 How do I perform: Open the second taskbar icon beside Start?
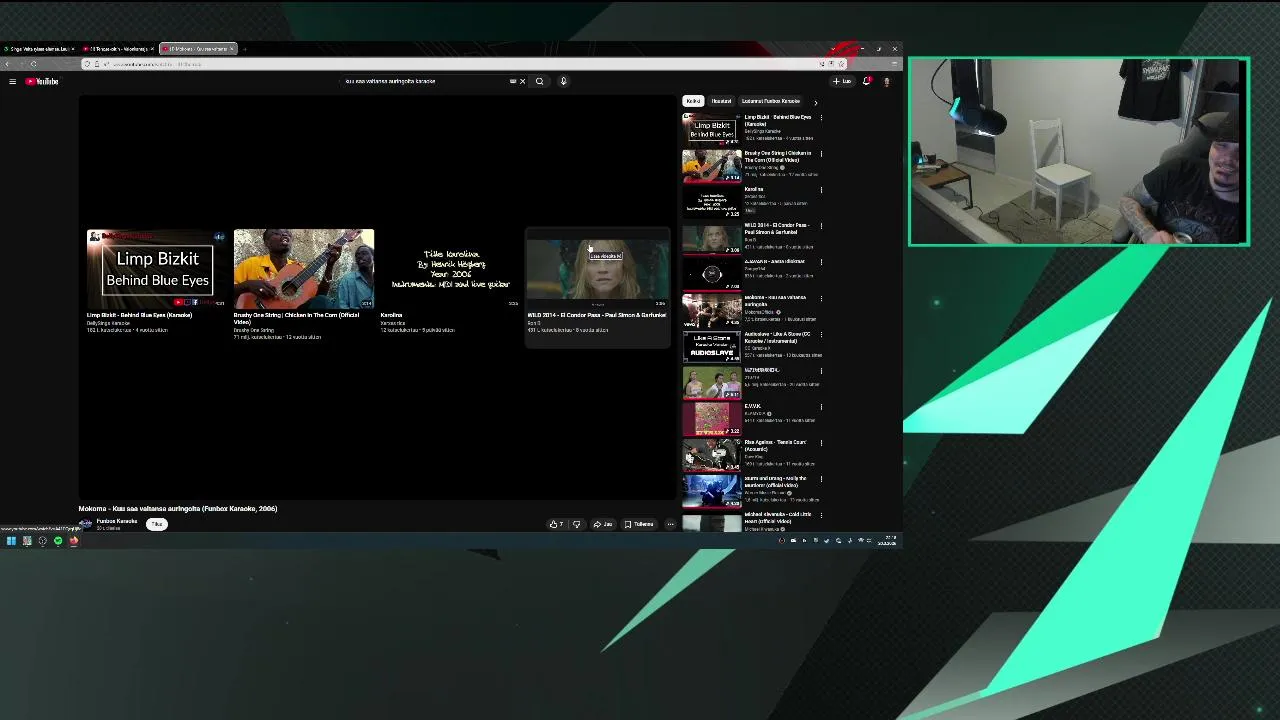tap(27, 541)
